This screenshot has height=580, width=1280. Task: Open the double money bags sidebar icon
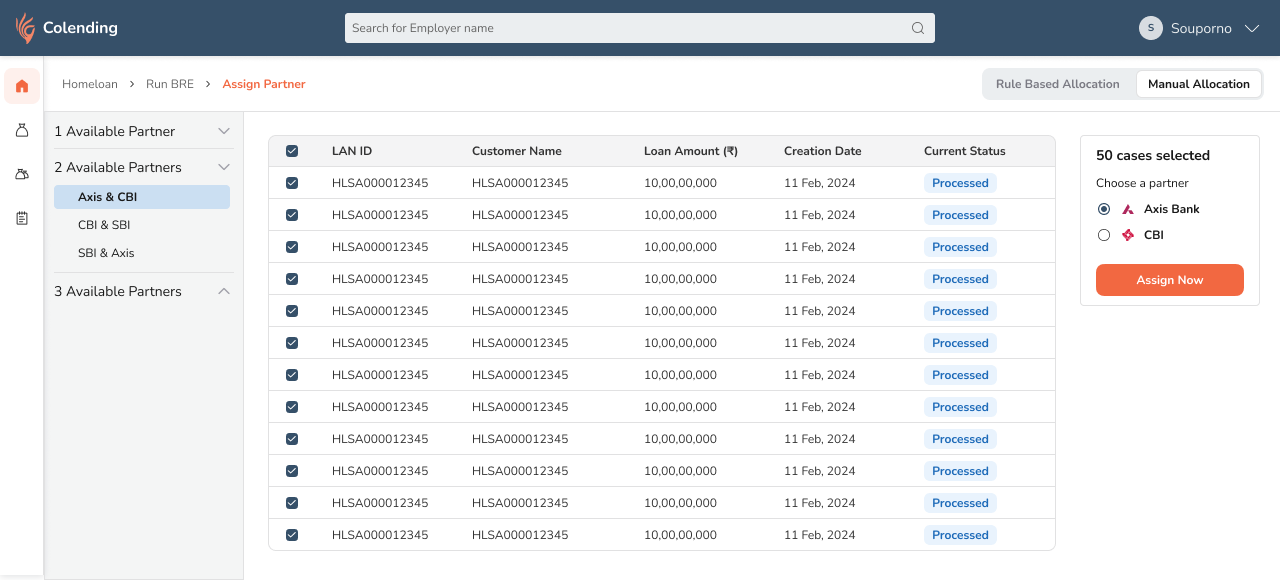pyautogui.click(x=22, y=174)
